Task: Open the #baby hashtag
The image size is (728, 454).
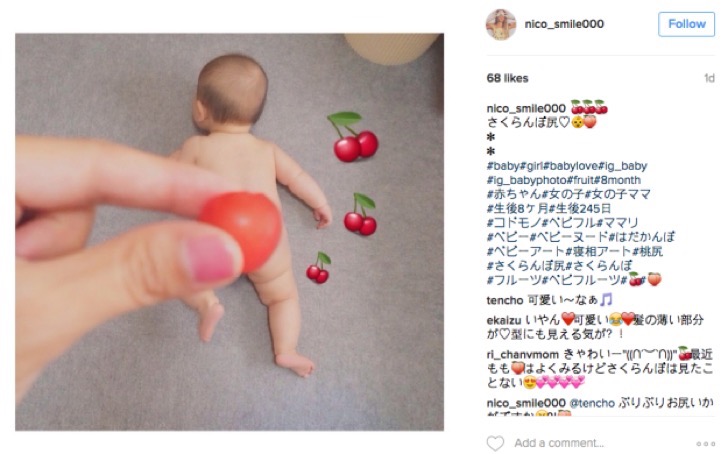Action: 503,166
